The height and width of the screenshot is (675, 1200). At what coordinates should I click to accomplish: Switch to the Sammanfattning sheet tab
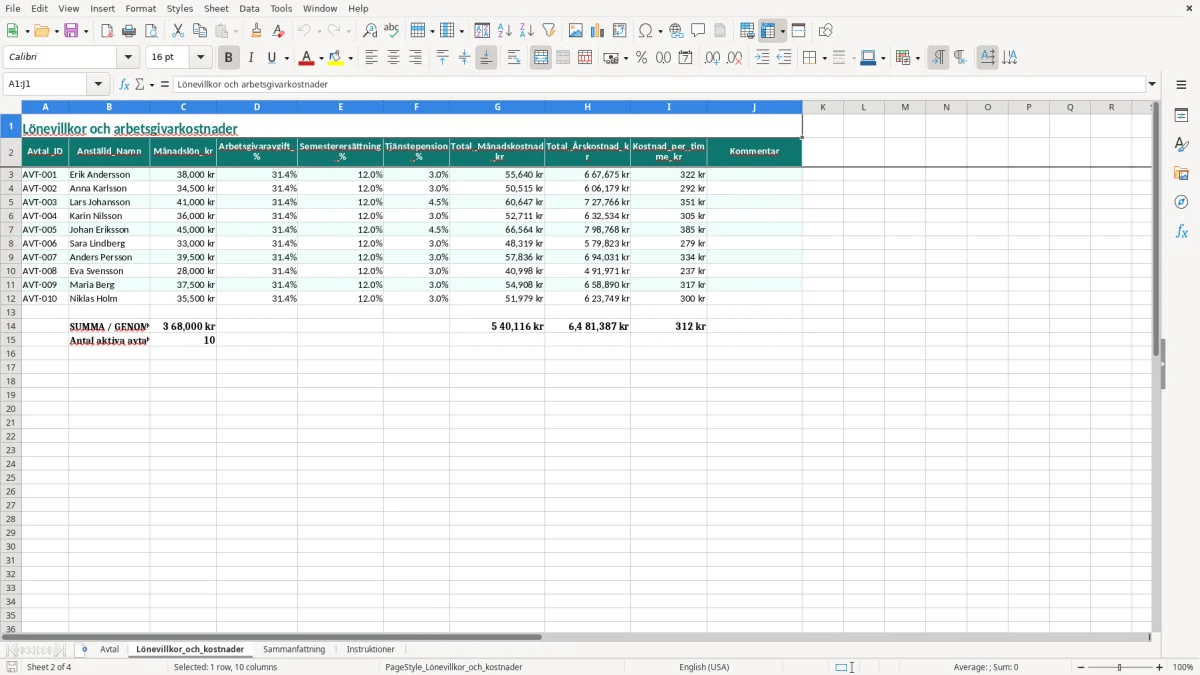pyautogui.click(x=294, y=649)
